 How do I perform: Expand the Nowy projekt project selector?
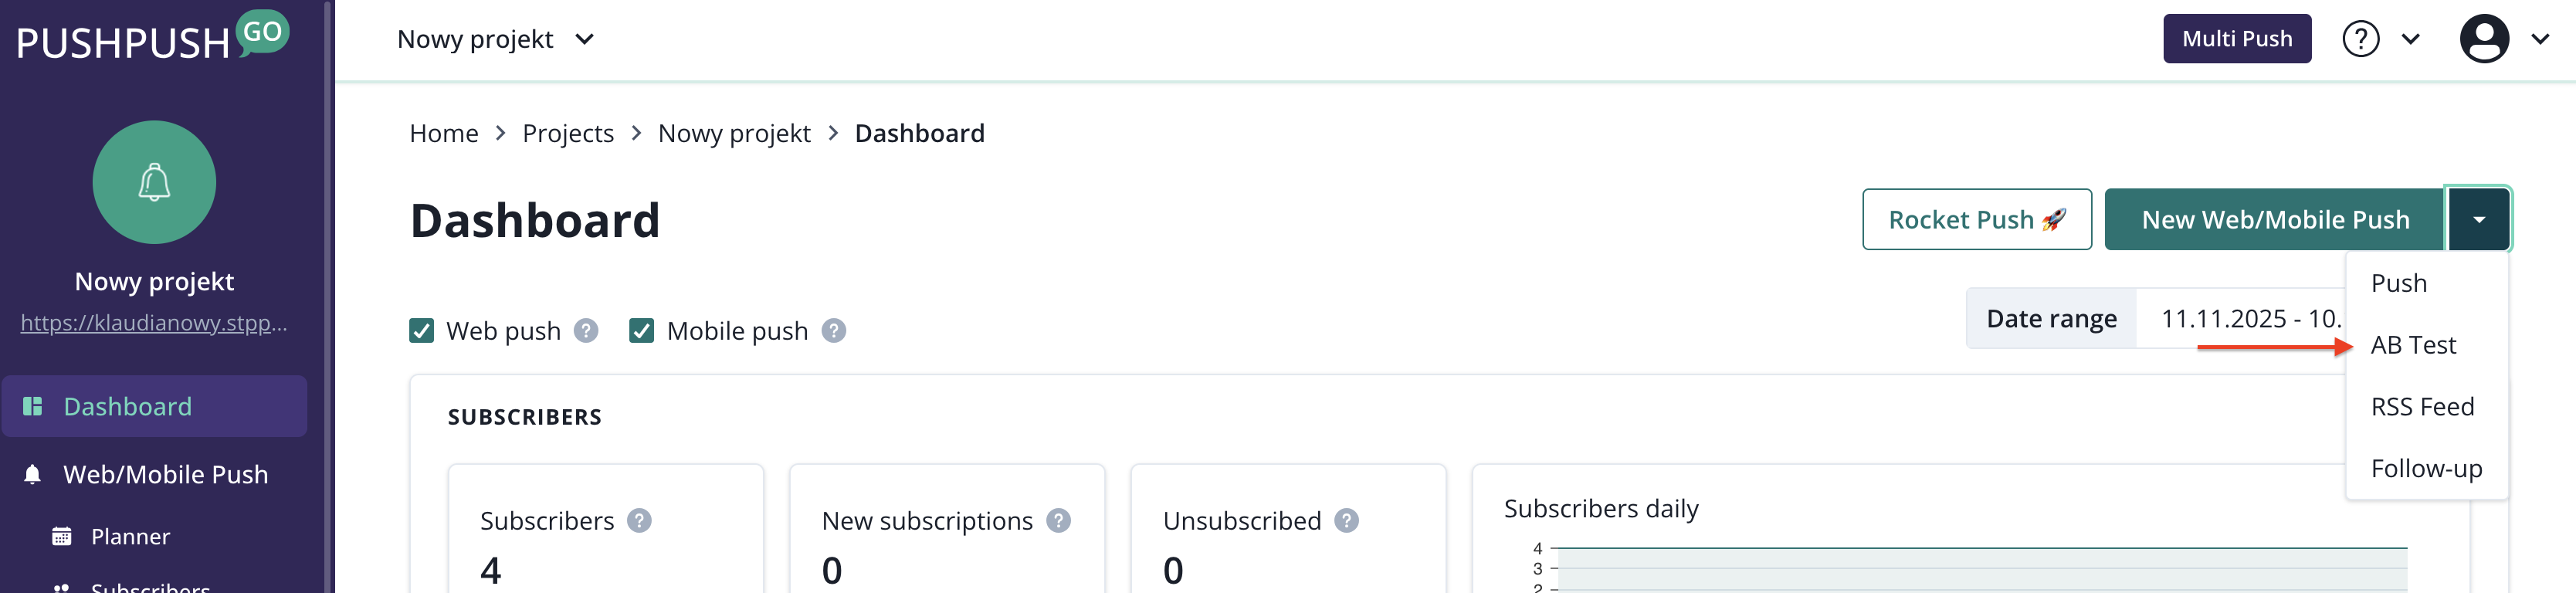tap(496, 39)
